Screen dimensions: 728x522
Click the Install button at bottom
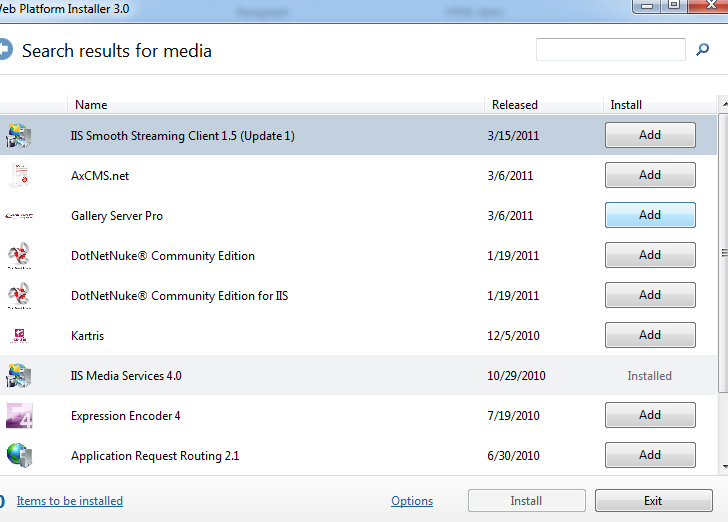pos(526,501)
